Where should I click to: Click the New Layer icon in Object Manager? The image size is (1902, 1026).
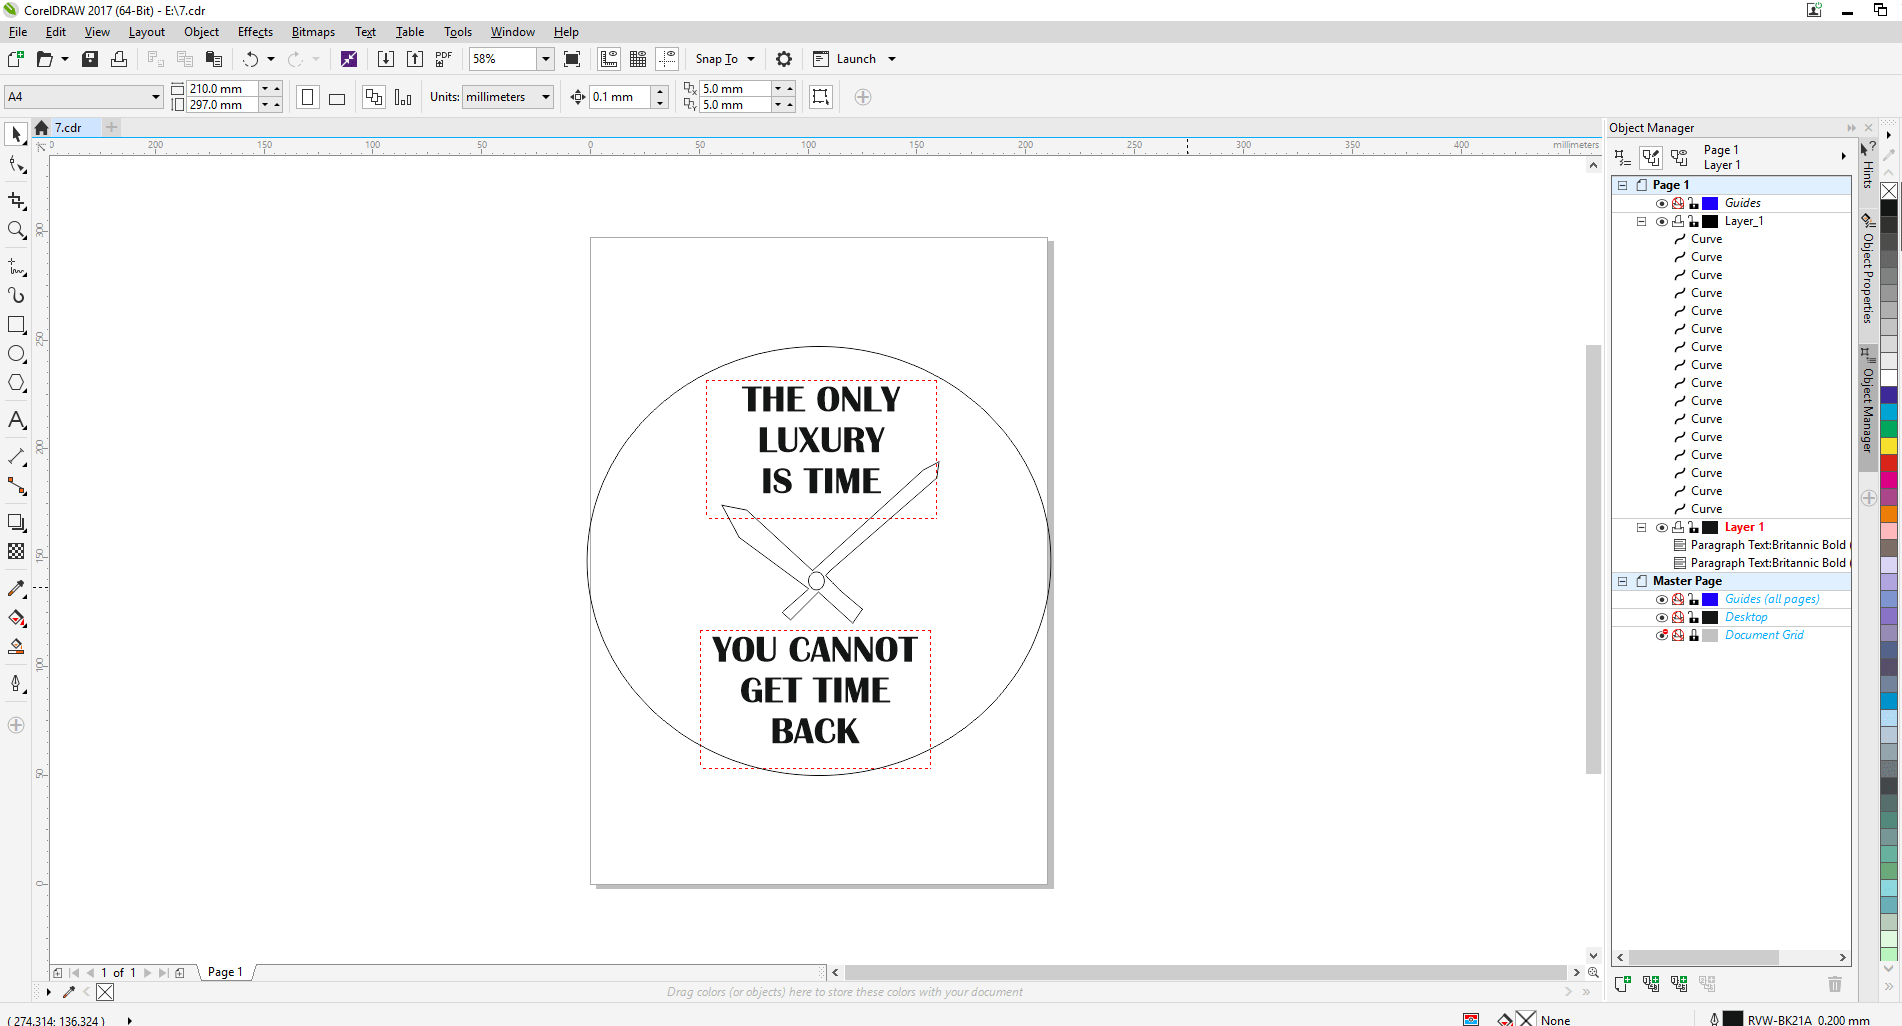1623,984
